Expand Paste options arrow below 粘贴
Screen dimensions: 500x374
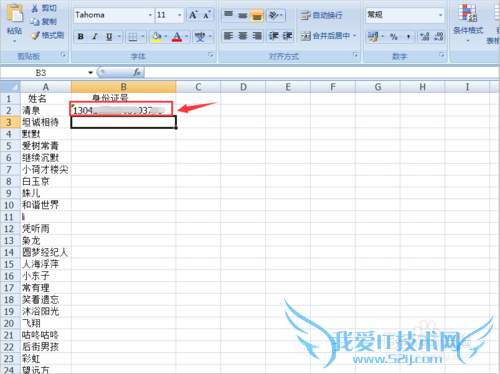(x=14, y=41)
